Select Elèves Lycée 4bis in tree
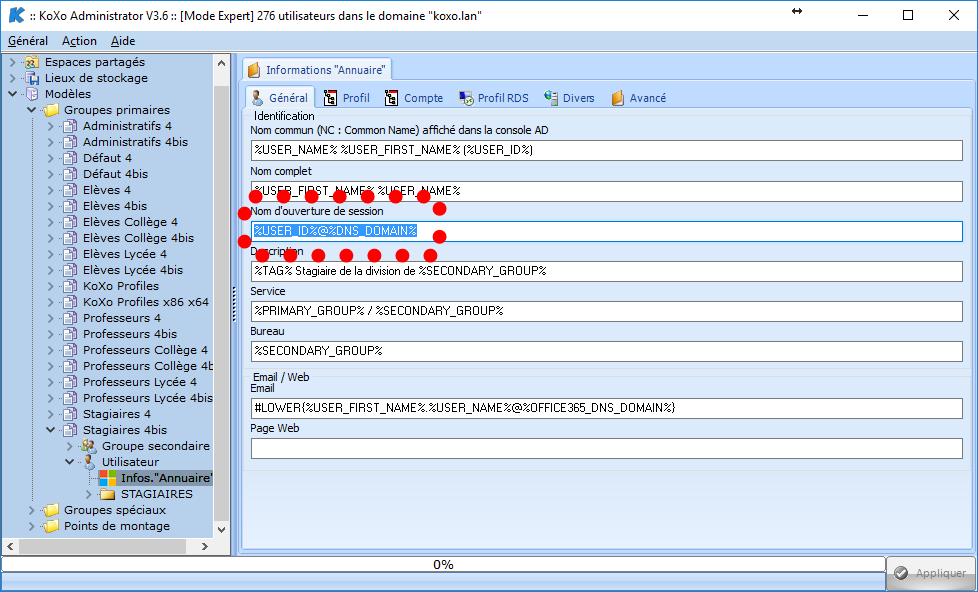 pyautogui.click(x=133, y=270)
